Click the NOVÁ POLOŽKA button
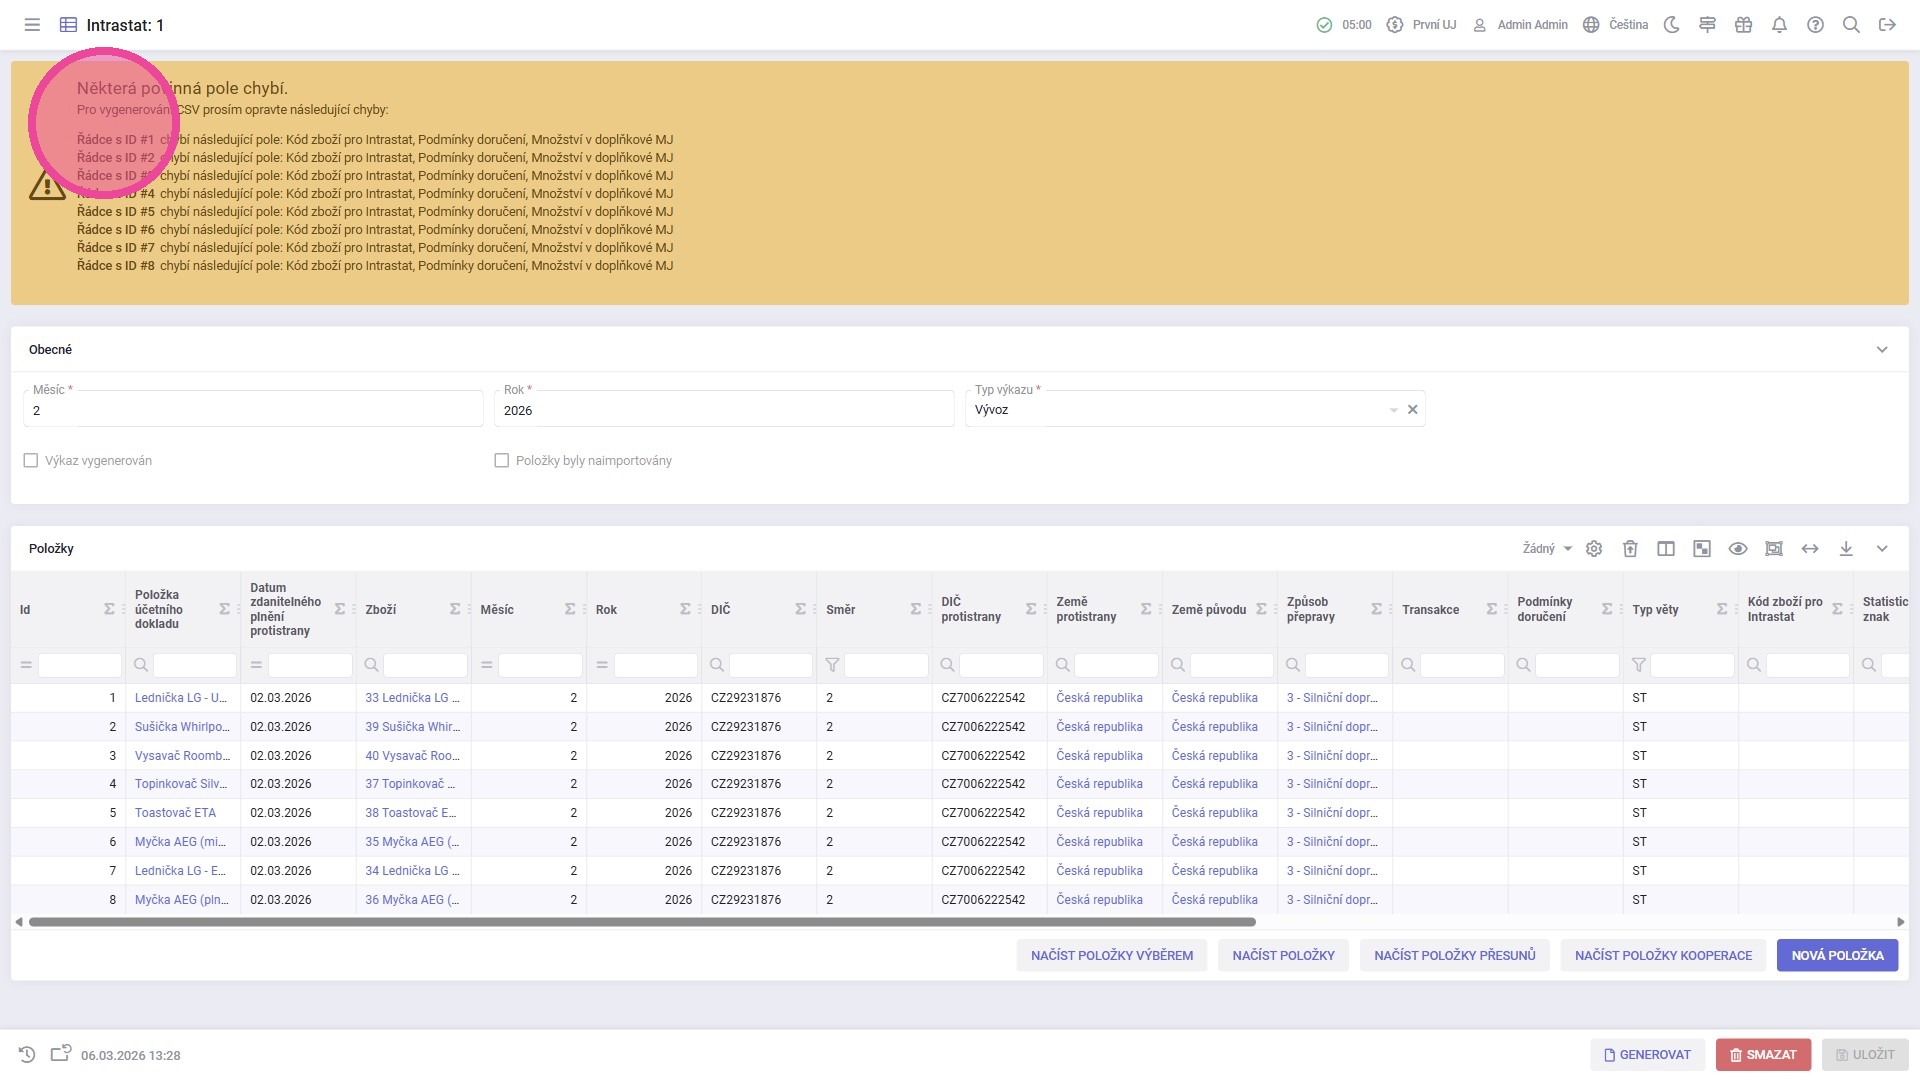Screen dimensions: 1920x1080 (1837, 956)
